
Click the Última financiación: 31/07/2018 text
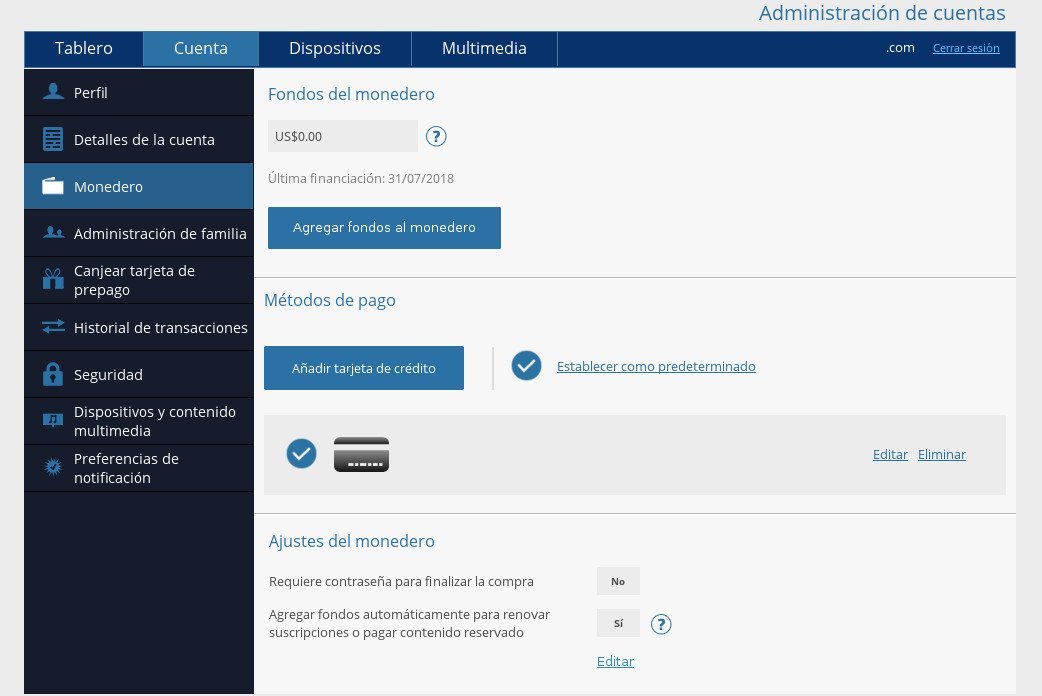[361, 178]
